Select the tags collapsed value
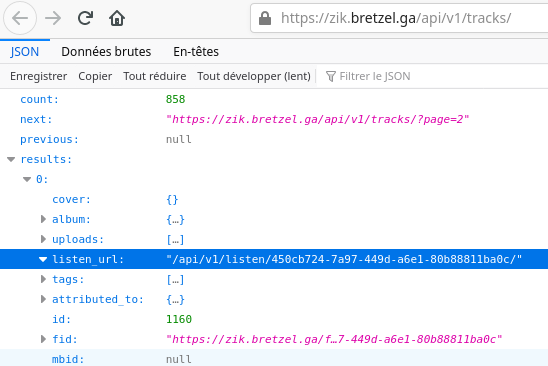The height and width of the screenshot is (366, 548). coord(175,279)
